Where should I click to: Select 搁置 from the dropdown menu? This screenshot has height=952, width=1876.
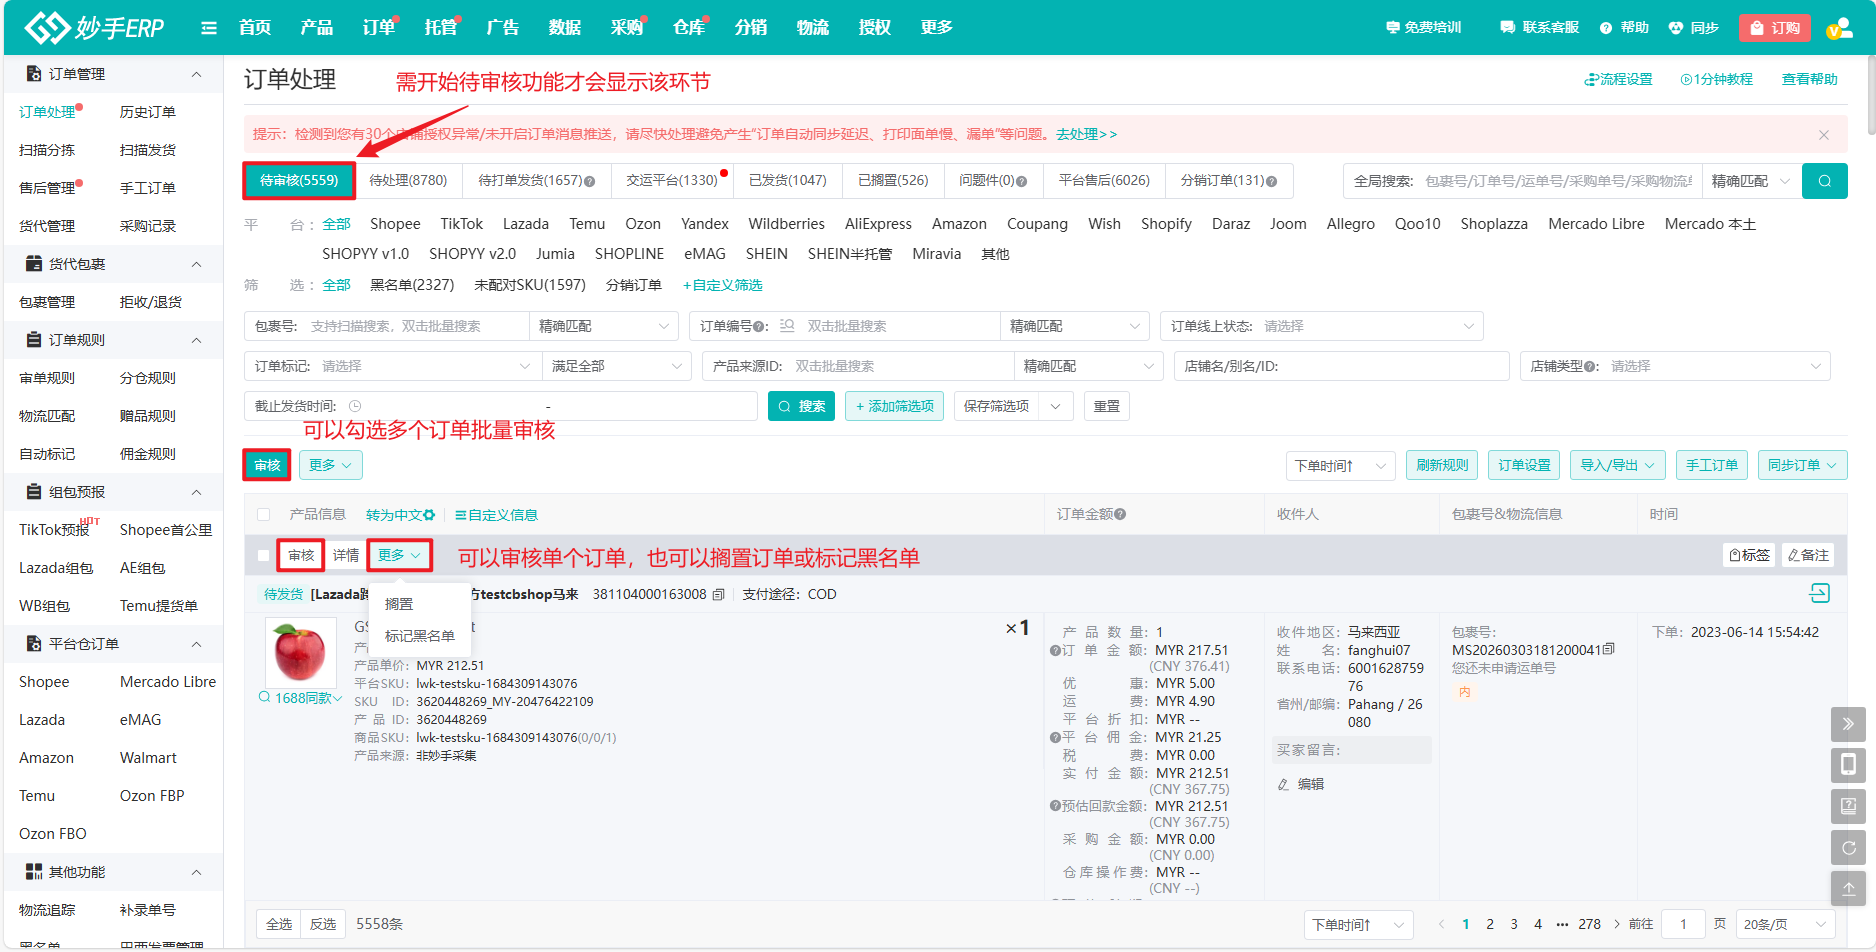tap(399, 604)
